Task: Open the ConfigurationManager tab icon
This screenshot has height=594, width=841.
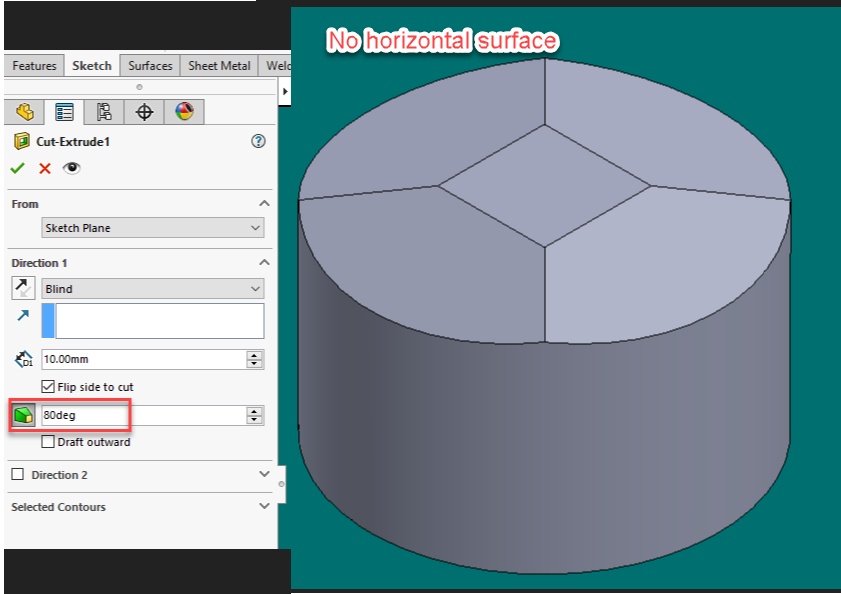Action: pyautogui.click(x=104, y=112)
